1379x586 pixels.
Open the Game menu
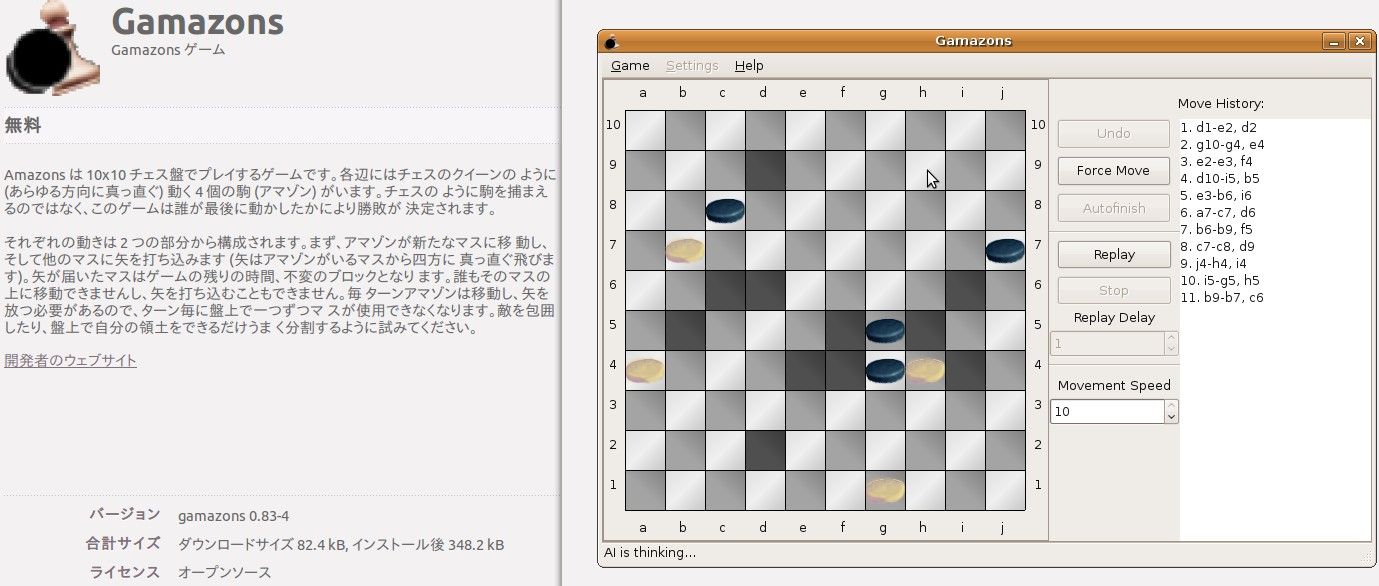630,66
